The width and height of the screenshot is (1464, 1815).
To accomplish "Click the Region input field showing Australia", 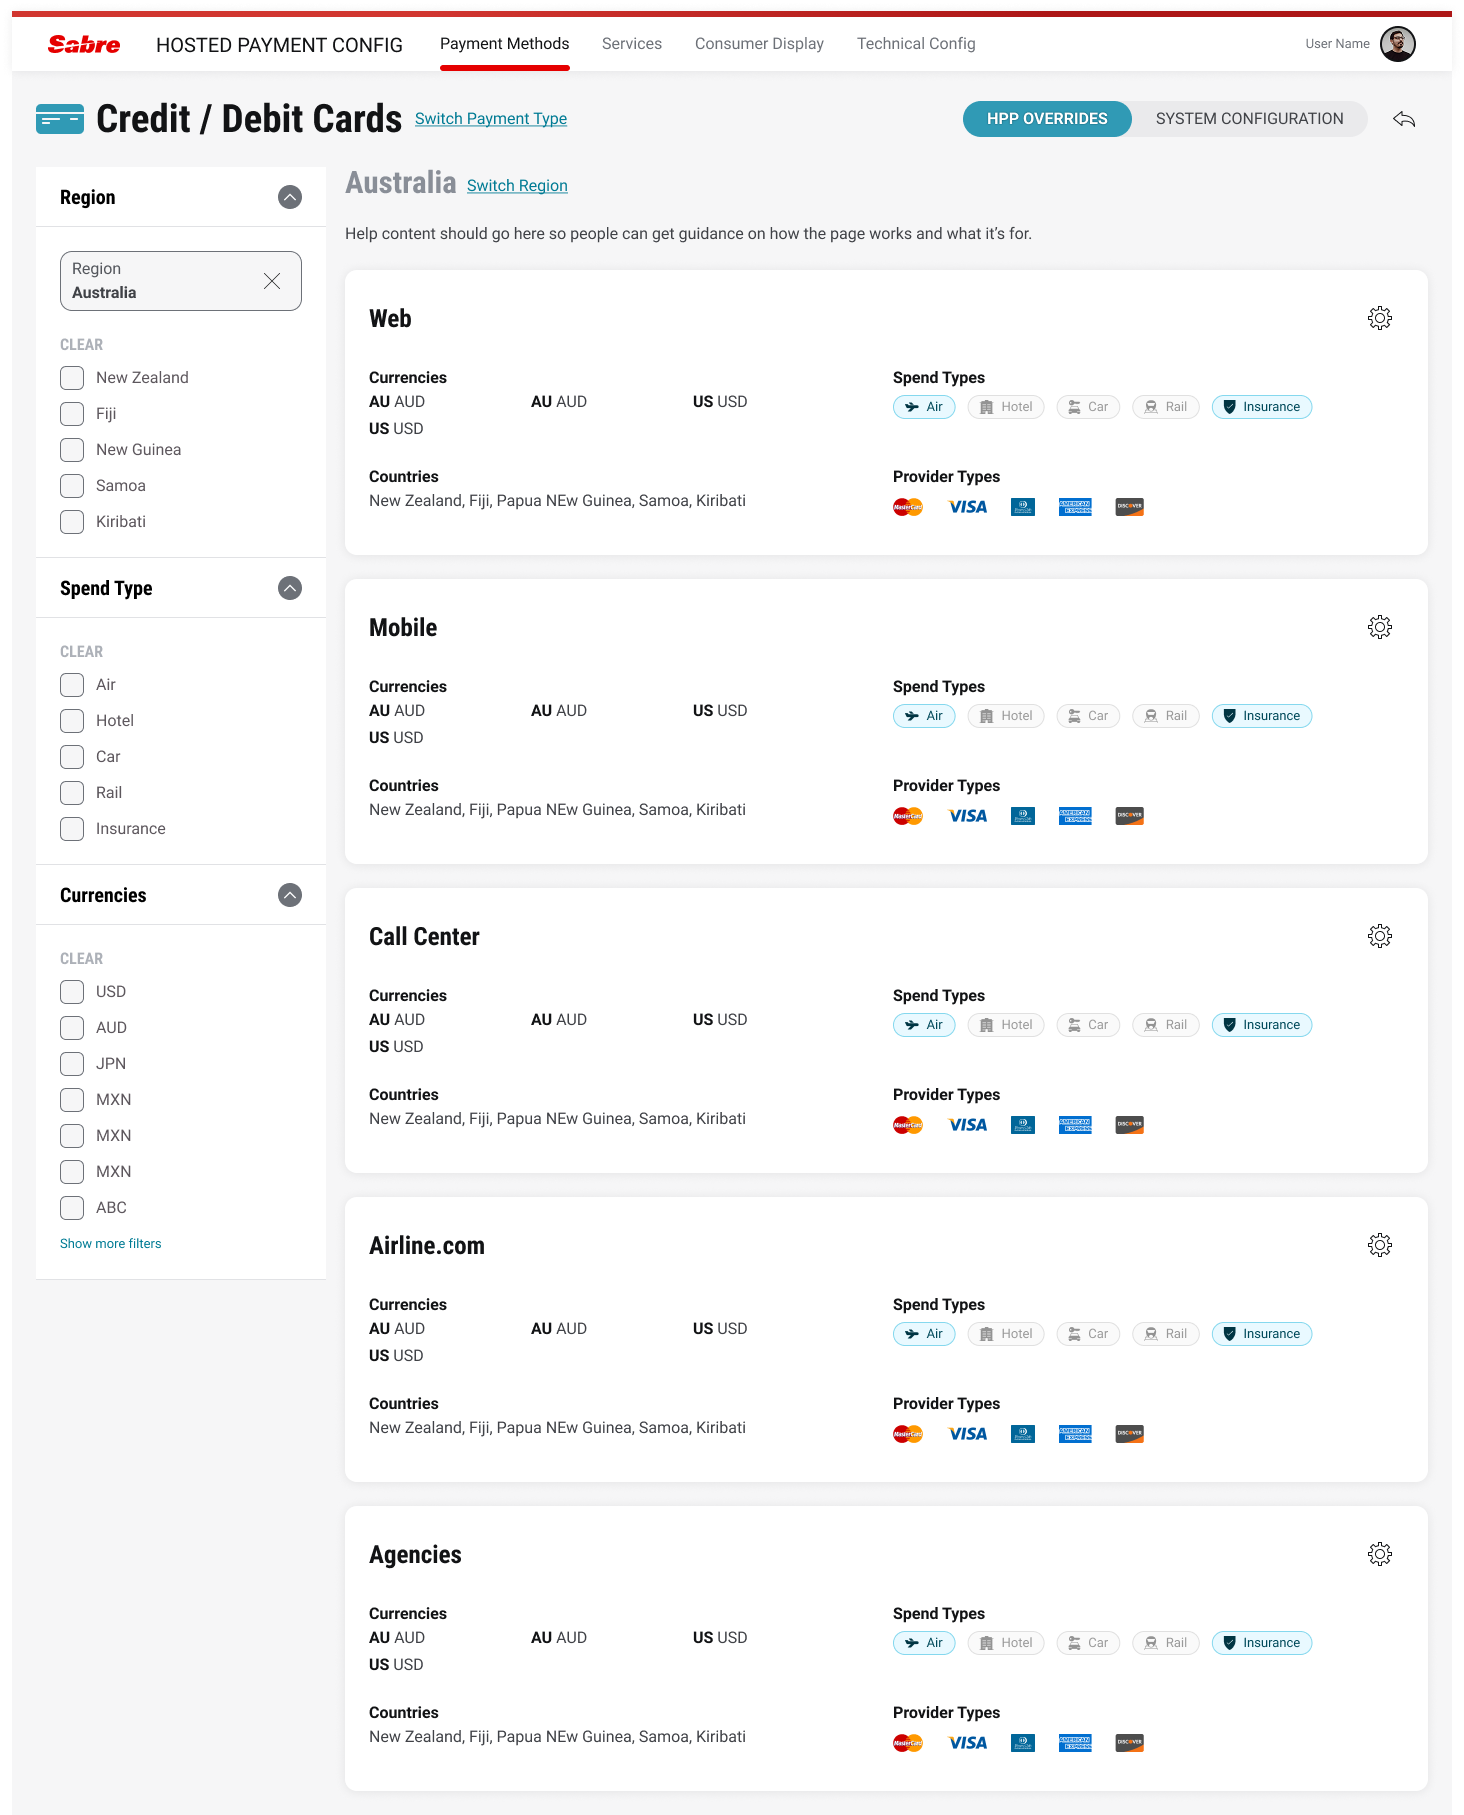I will [x=181, y=281].
